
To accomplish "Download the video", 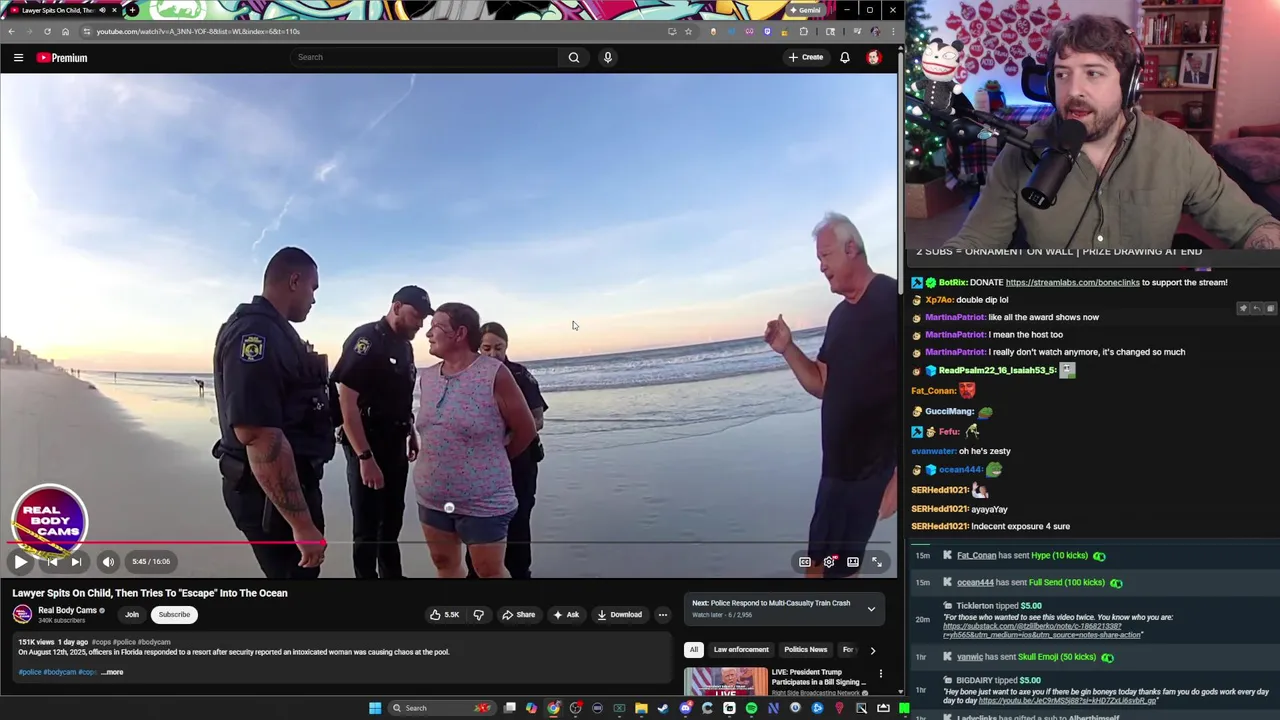I will coord(620,615).
